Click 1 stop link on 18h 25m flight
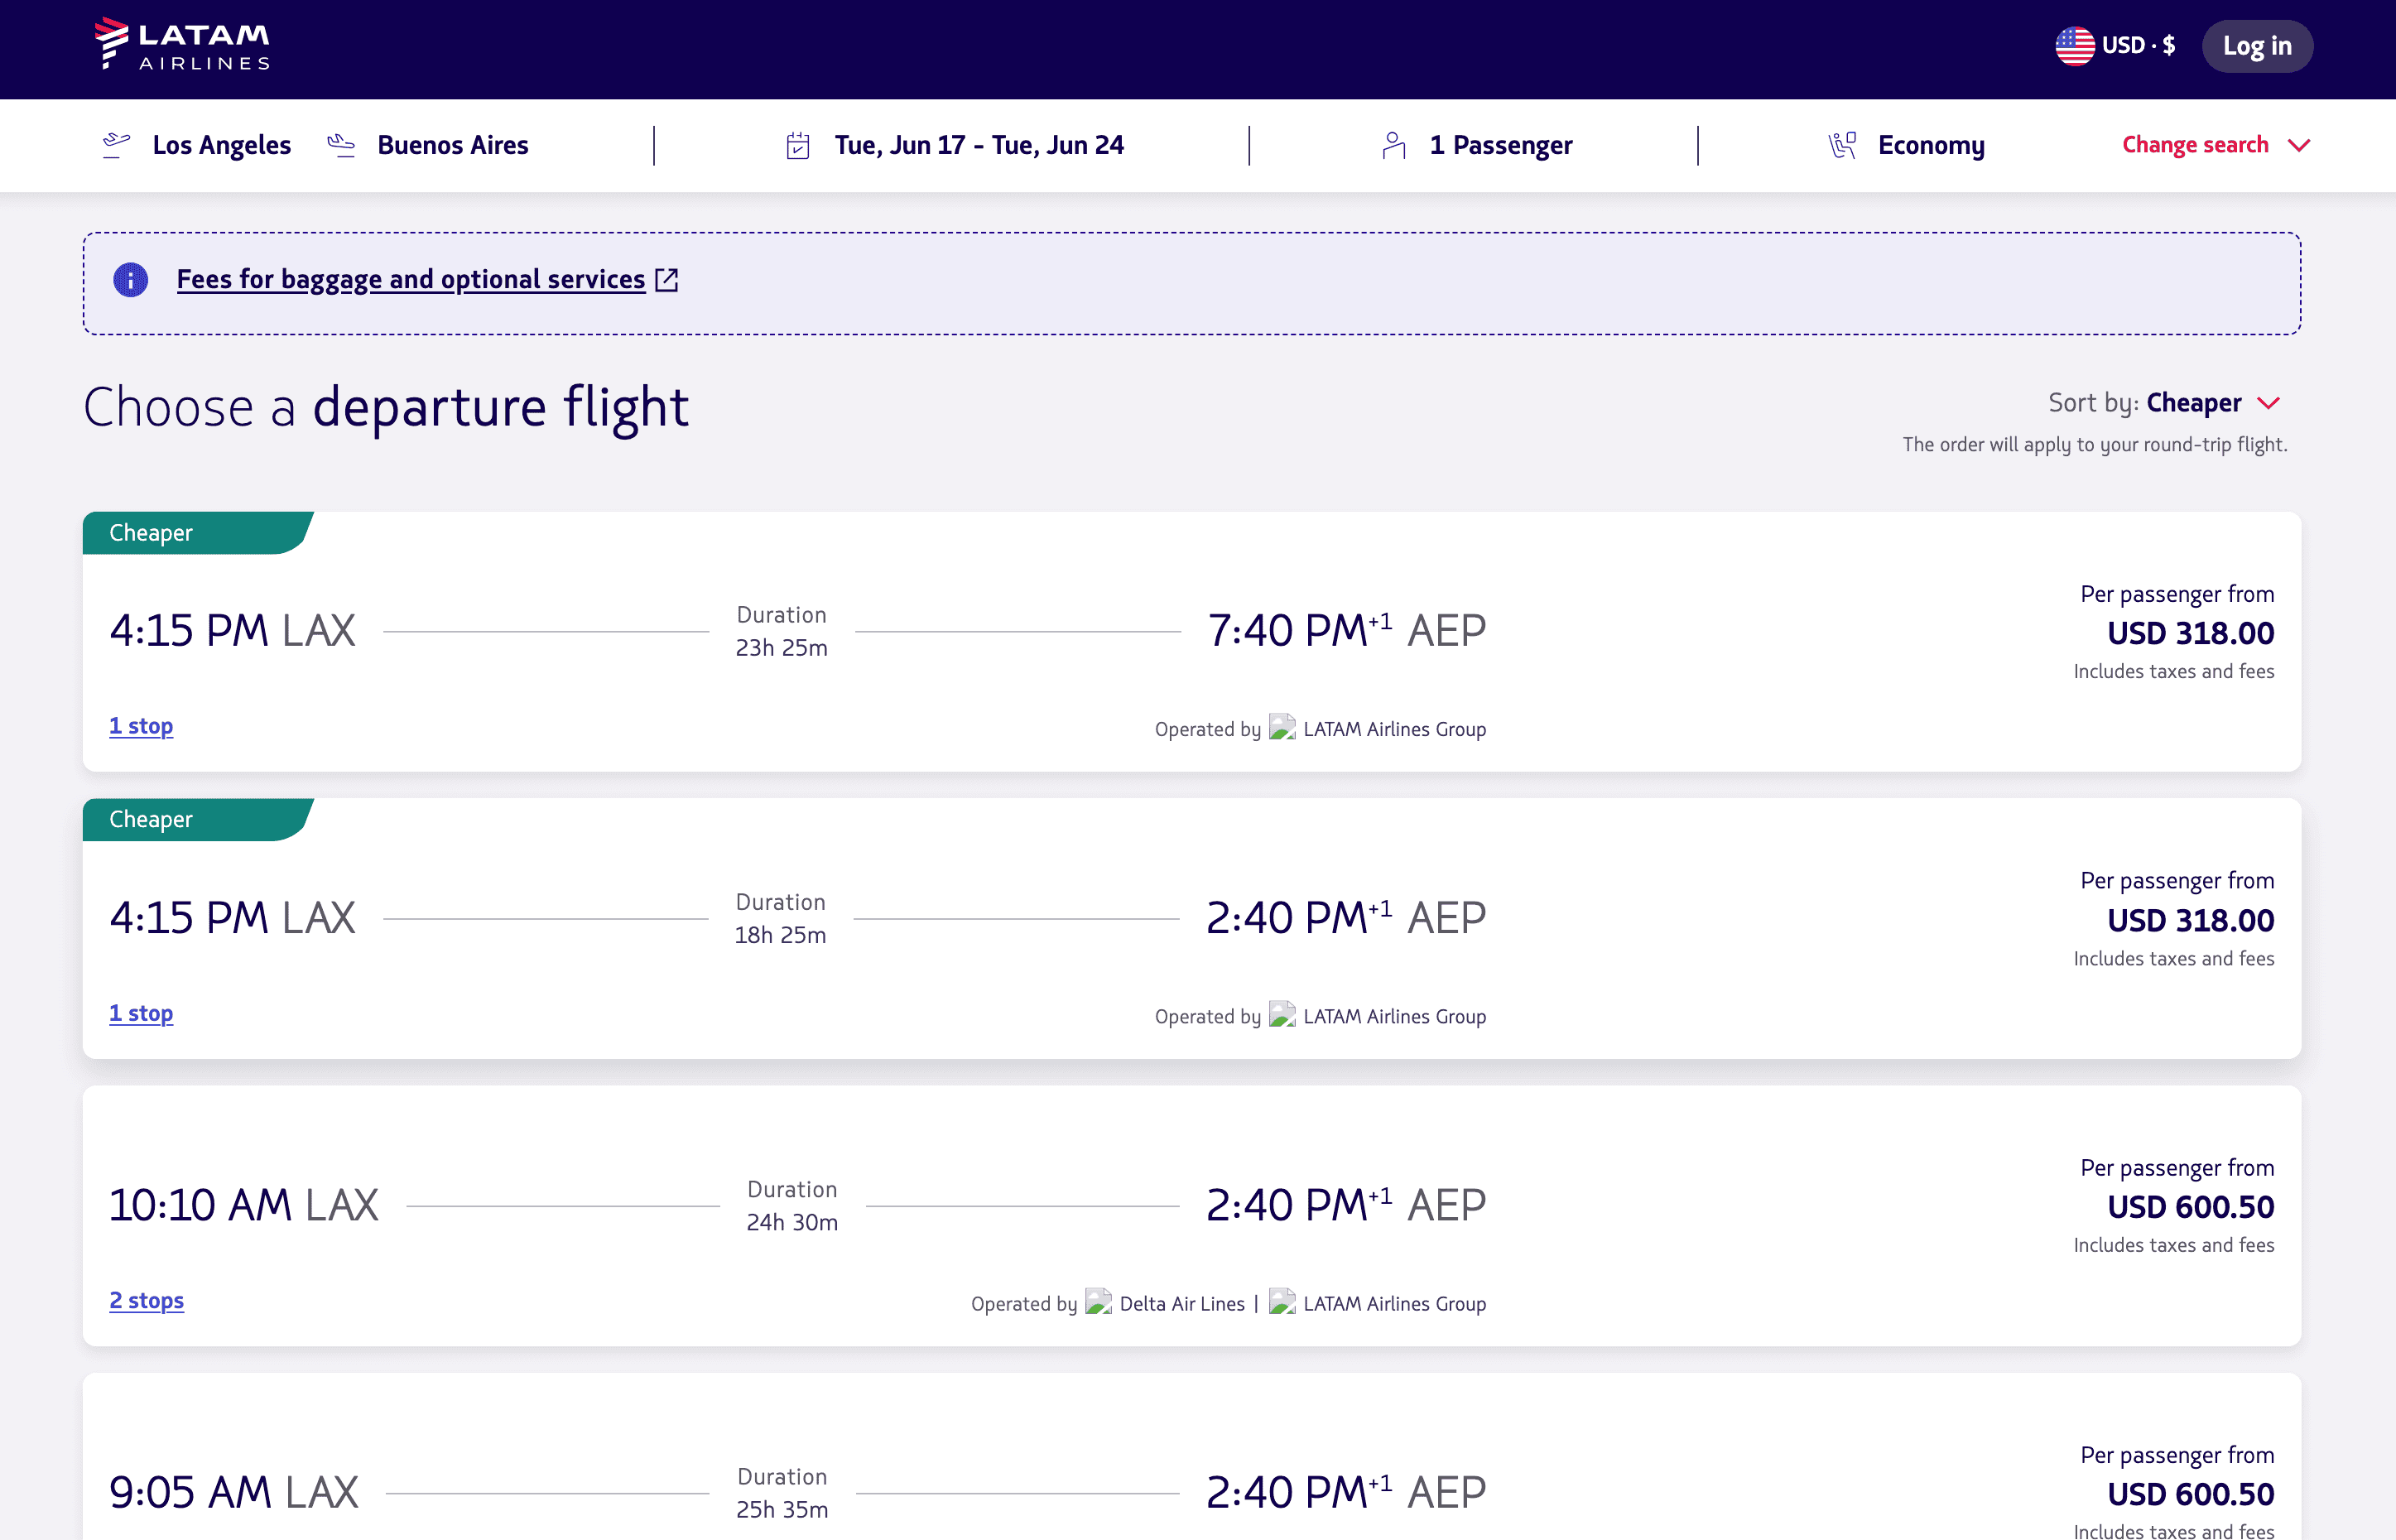The width and height of the screenshot is (2396, 1540). click(x=141, y=1013)
